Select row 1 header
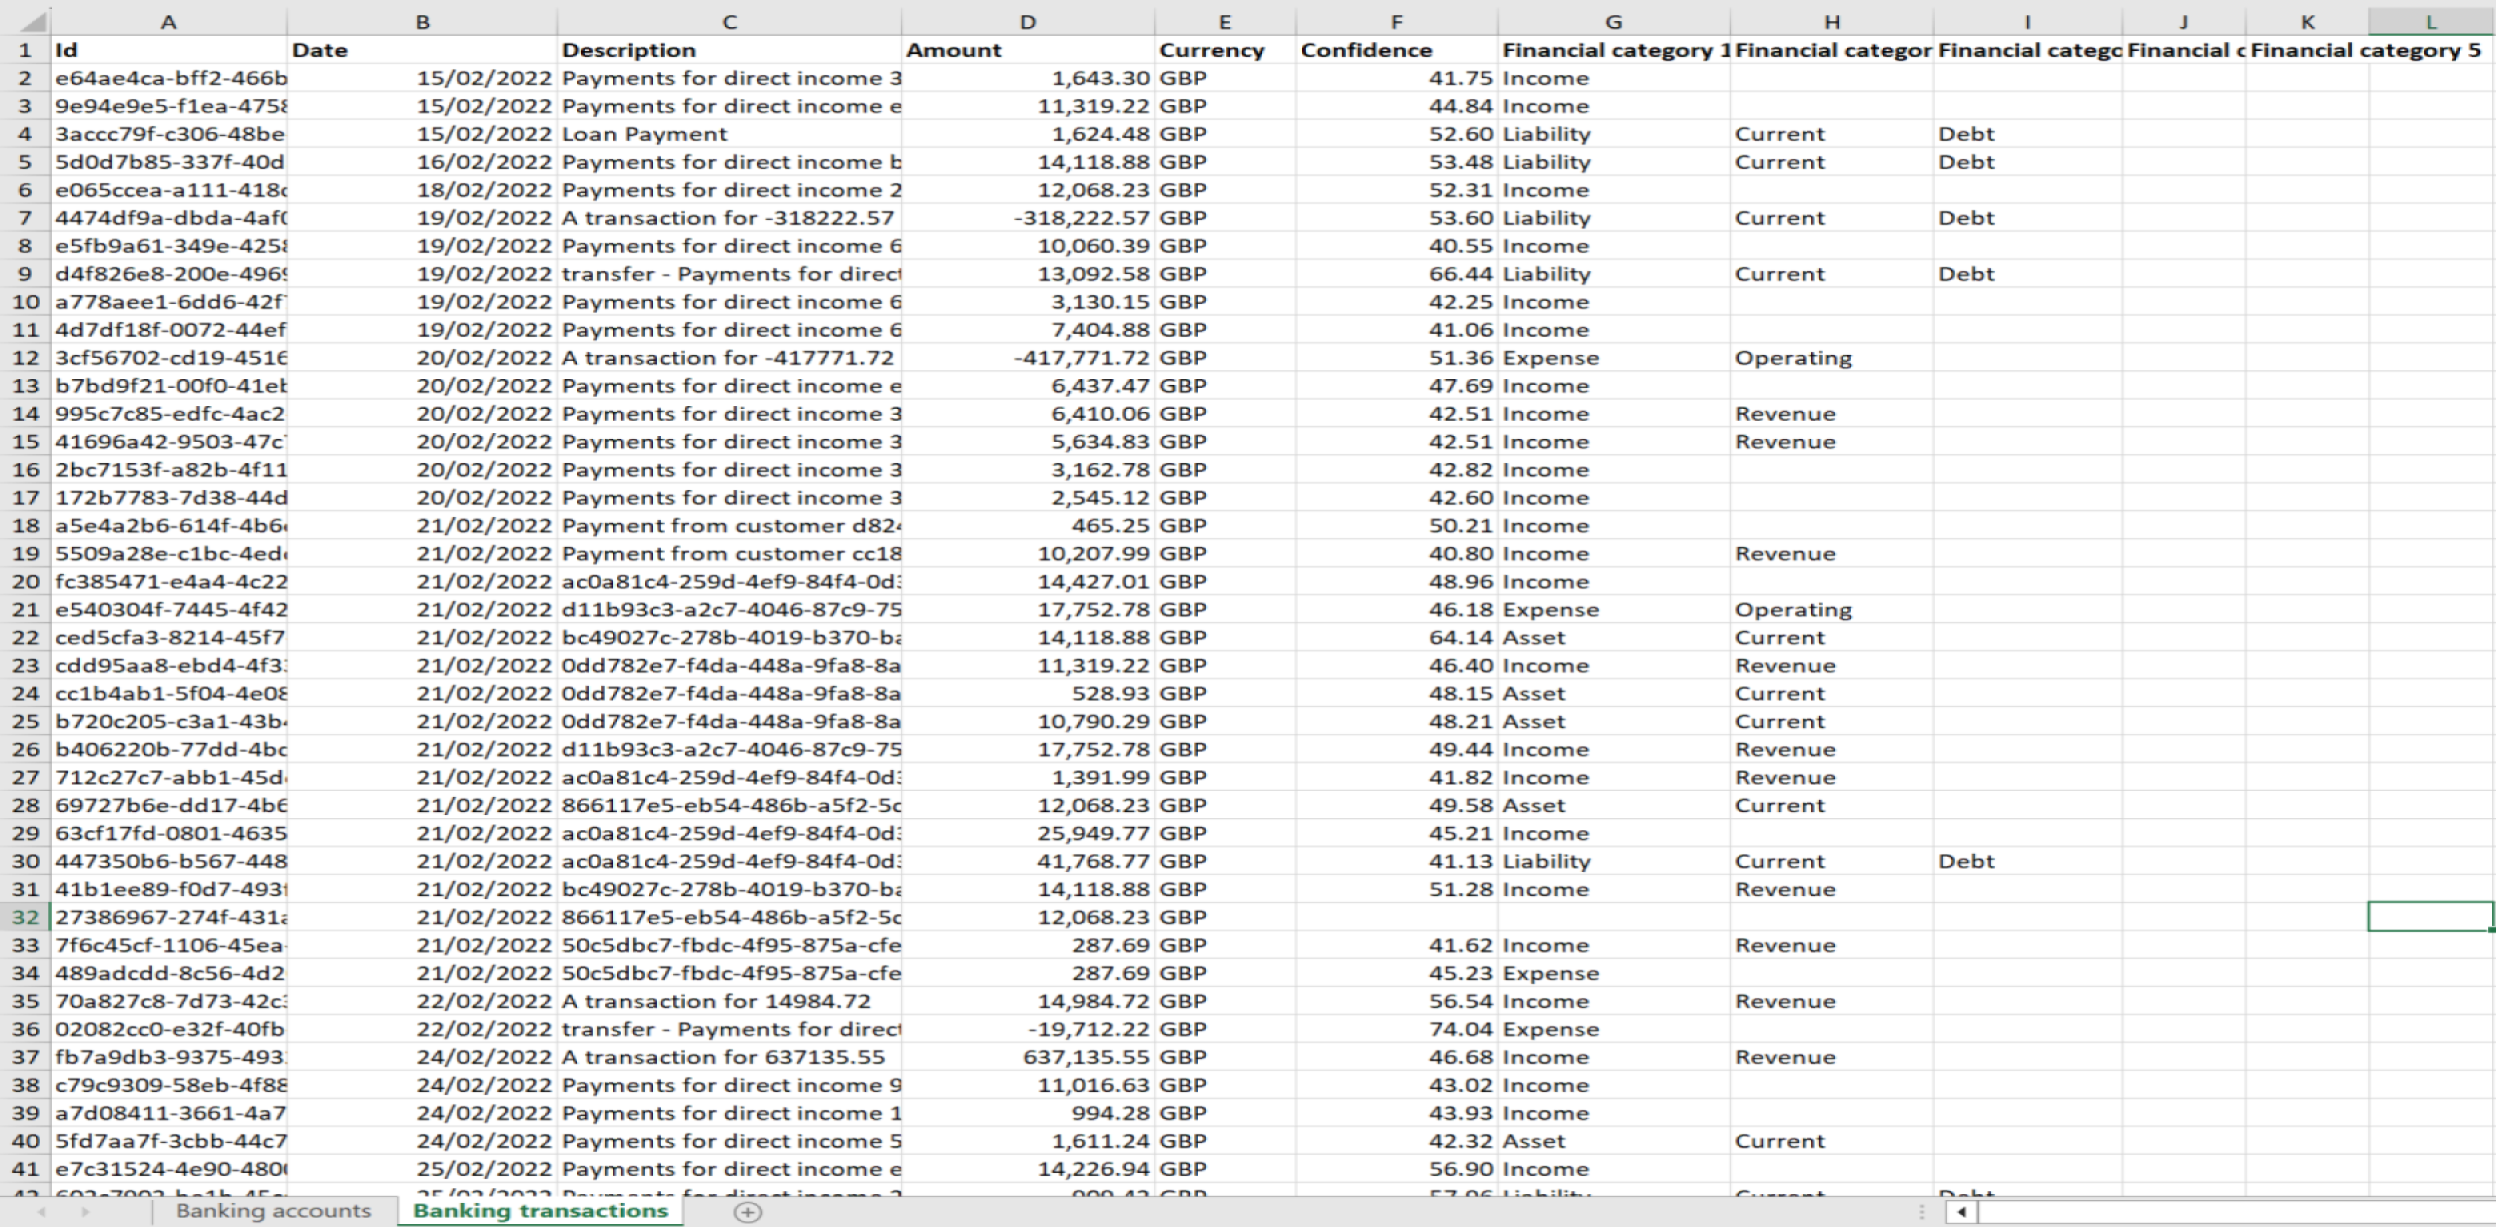2496x1227 pixels. pos(25,50)
